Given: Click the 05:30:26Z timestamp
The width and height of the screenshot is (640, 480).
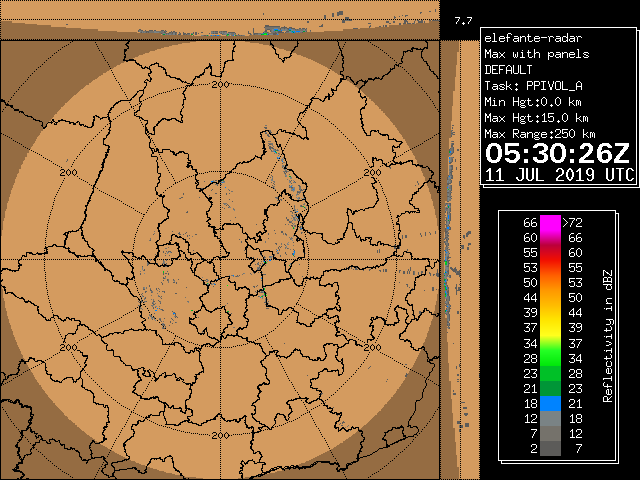Looking at the screenshot, I should (558, 154).
